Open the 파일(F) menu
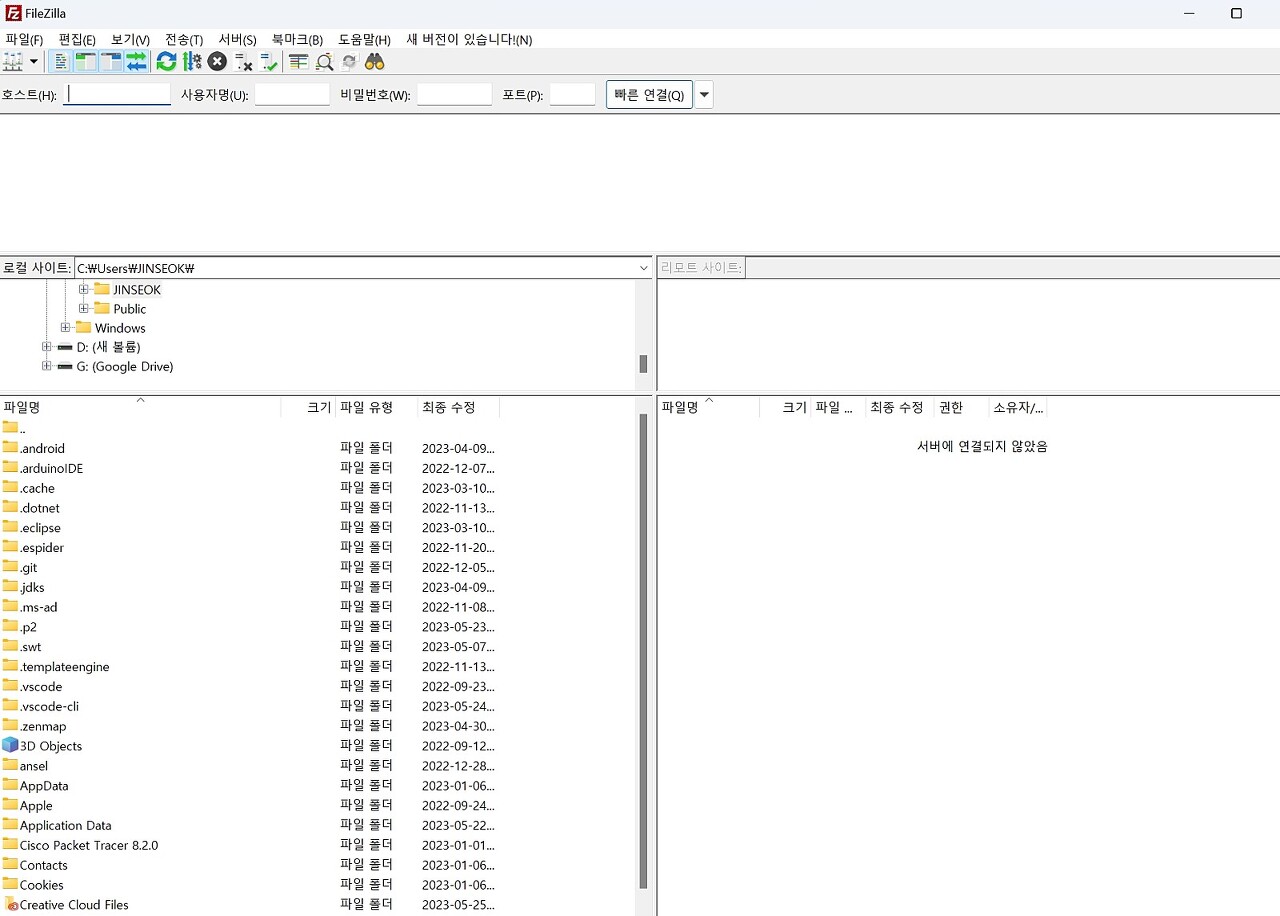The image size is (1280, 916). [24, 40]
